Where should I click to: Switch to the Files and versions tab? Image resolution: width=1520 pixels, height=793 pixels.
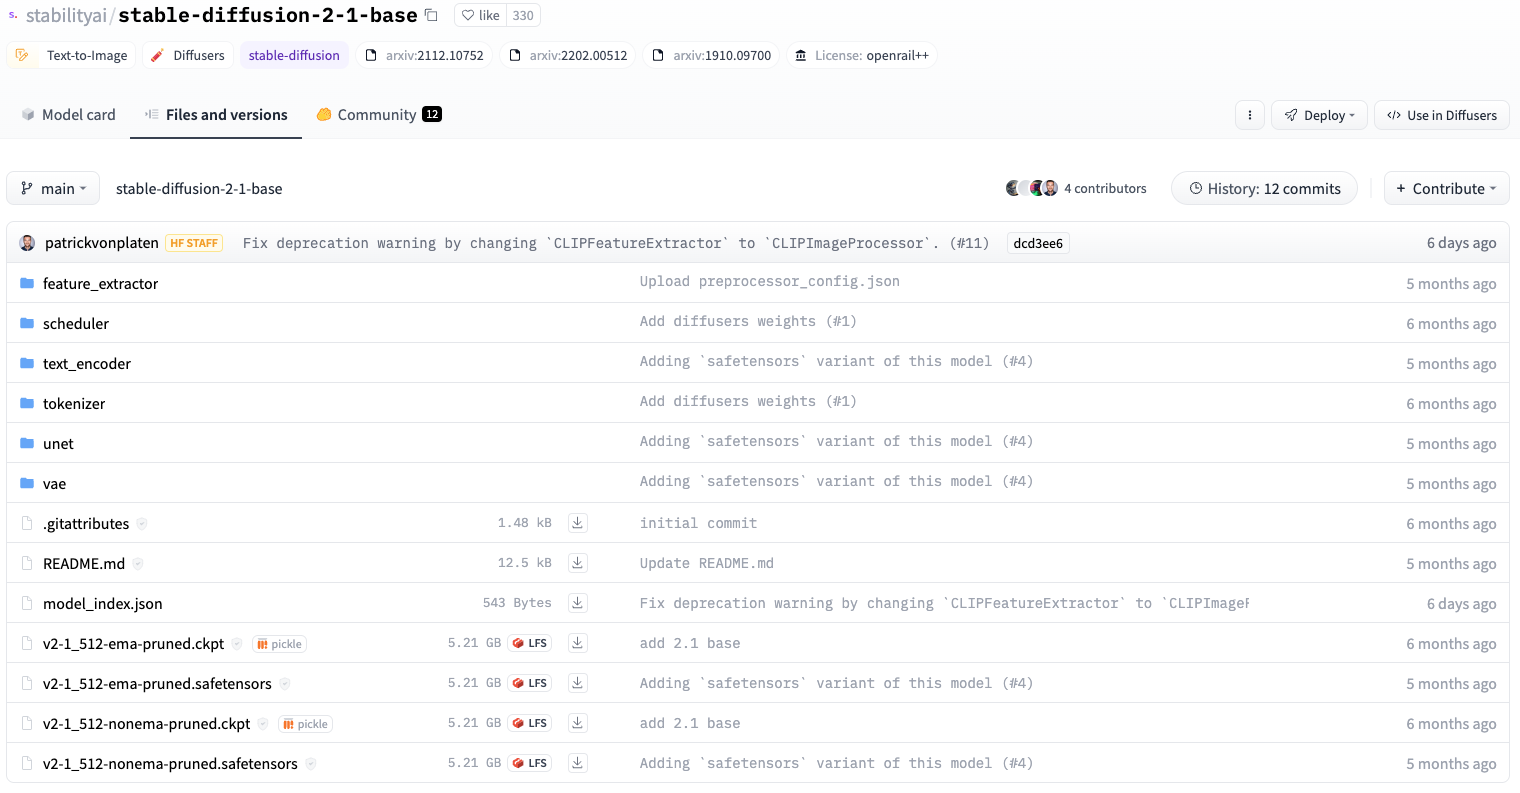pos(216,115)
